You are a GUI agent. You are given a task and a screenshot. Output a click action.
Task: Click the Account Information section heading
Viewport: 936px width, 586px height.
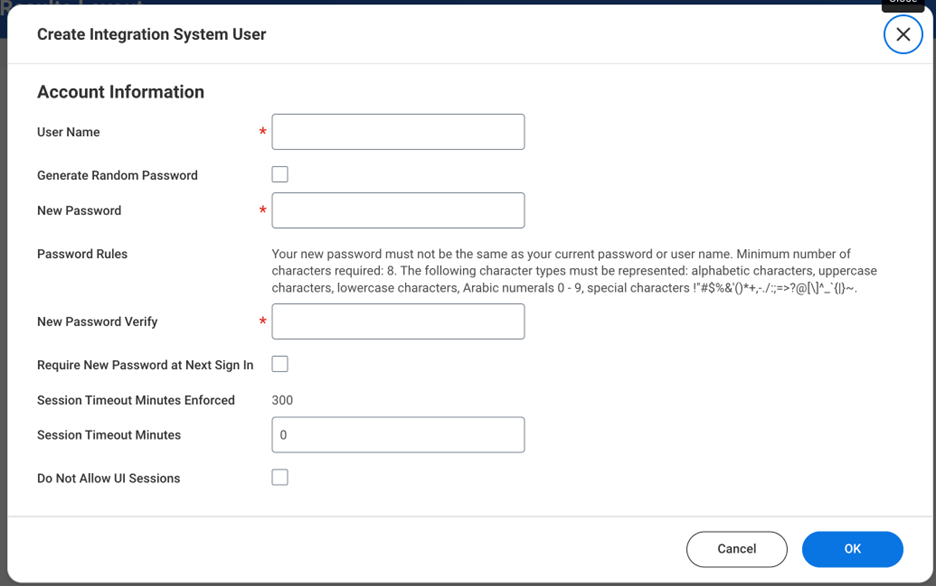[120, 92]
